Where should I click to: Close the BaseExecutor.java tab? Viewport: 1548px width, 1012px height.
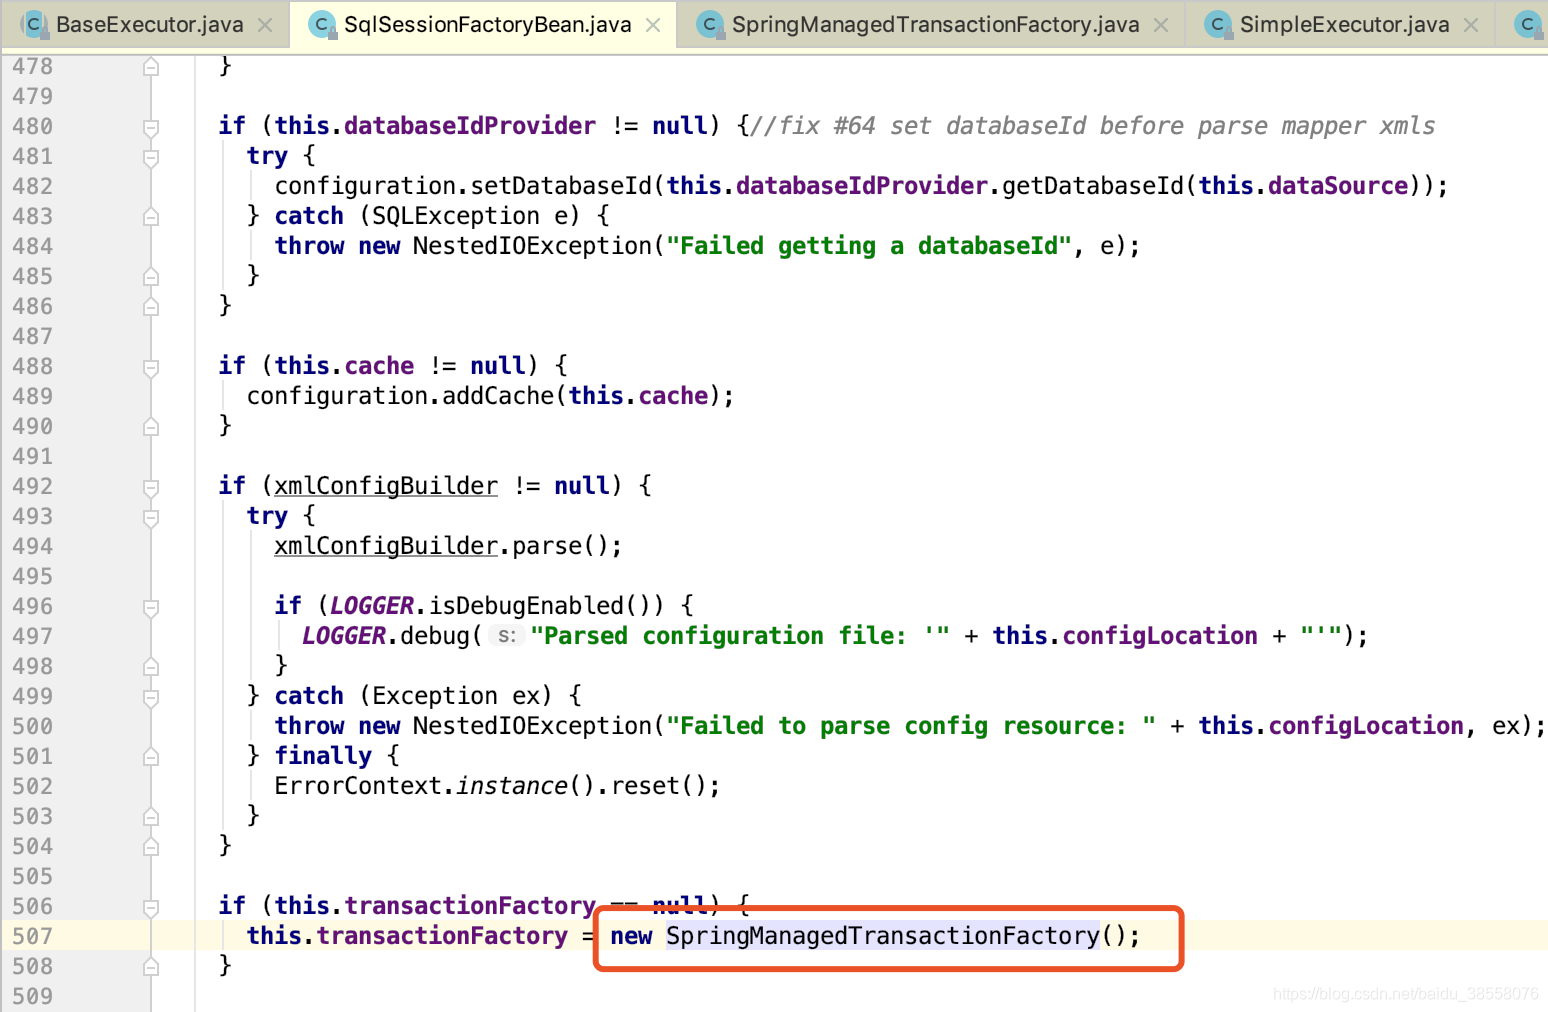pos(265,25)
